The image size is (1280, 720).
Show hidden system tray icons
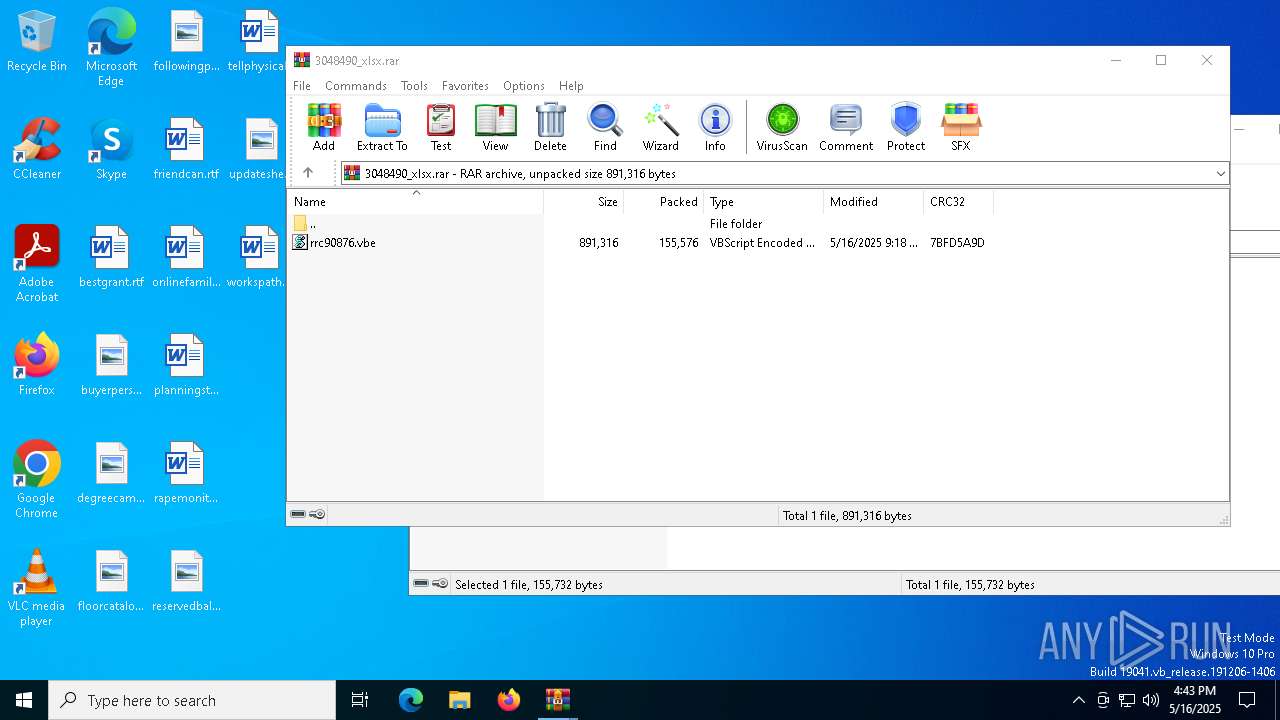(x=1078, y=700)
